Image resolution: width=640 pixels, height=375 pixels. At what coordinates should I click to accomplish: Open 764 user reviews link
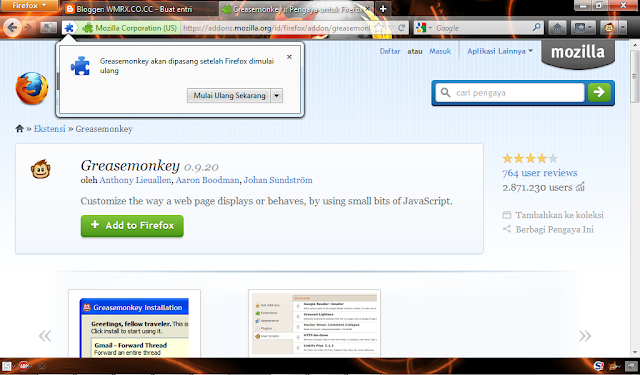pyautogui.click(x=540, y=173)
